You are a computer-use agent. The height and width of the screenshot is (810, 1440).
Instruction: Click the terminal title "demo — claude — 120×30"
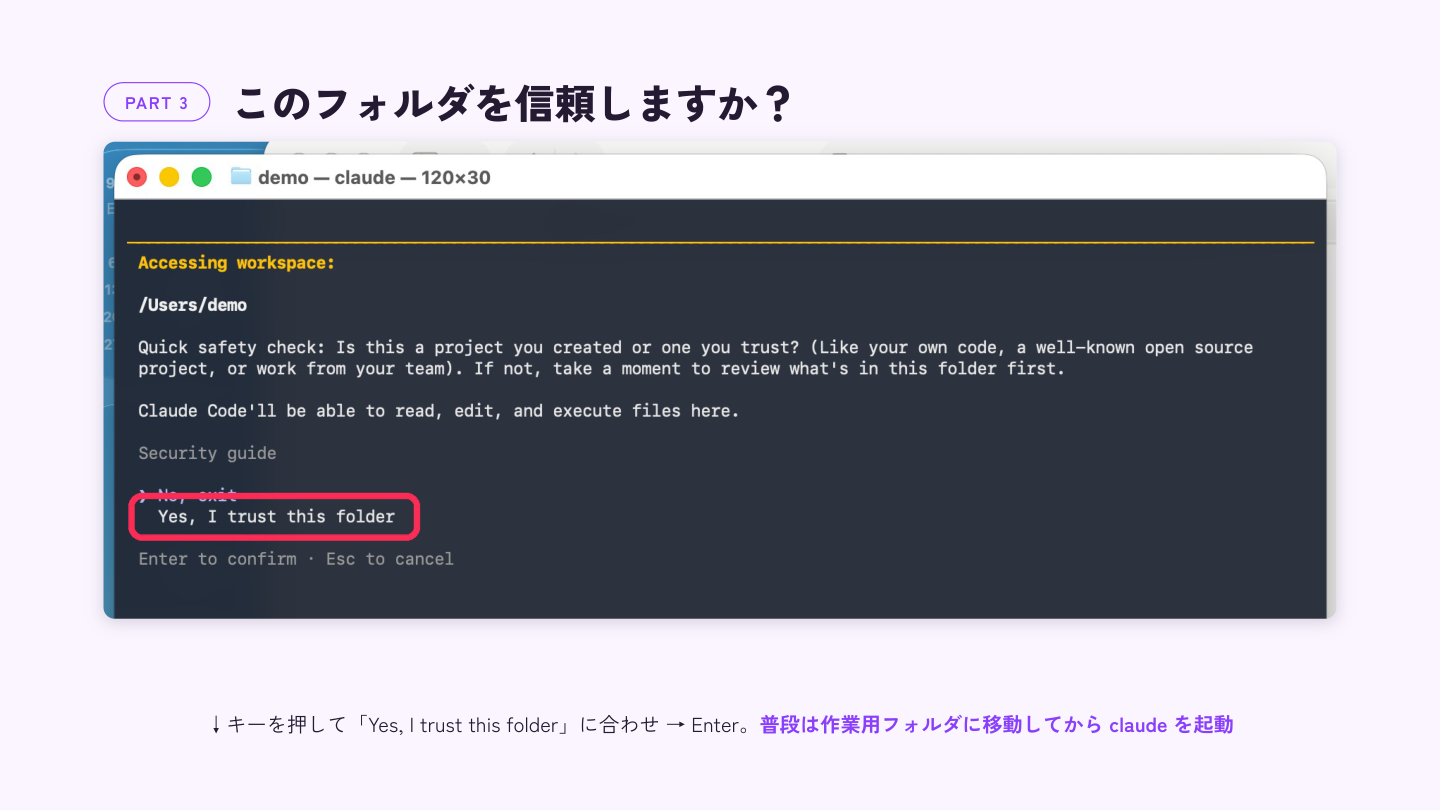click(x=374, y=178)
